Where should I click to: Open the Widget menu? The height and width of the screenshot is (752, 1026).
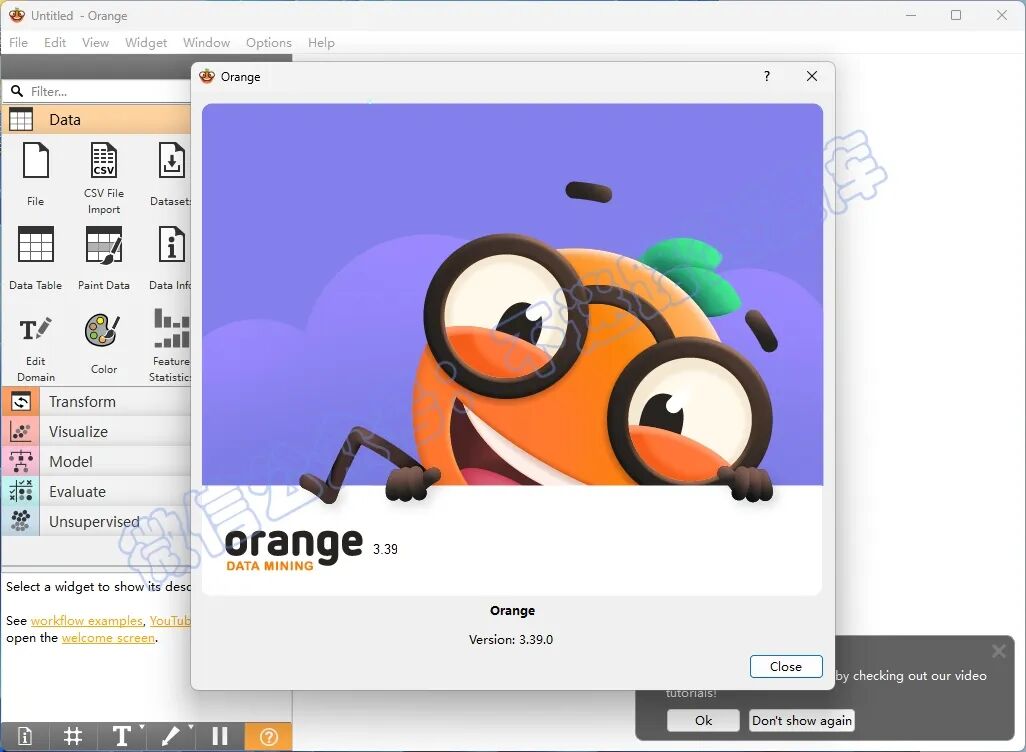pos(146,43)
